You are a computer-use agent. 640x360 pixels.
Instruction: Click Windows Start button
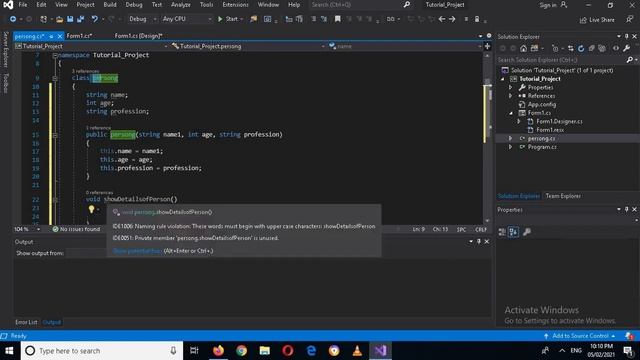tap(9, 351)
